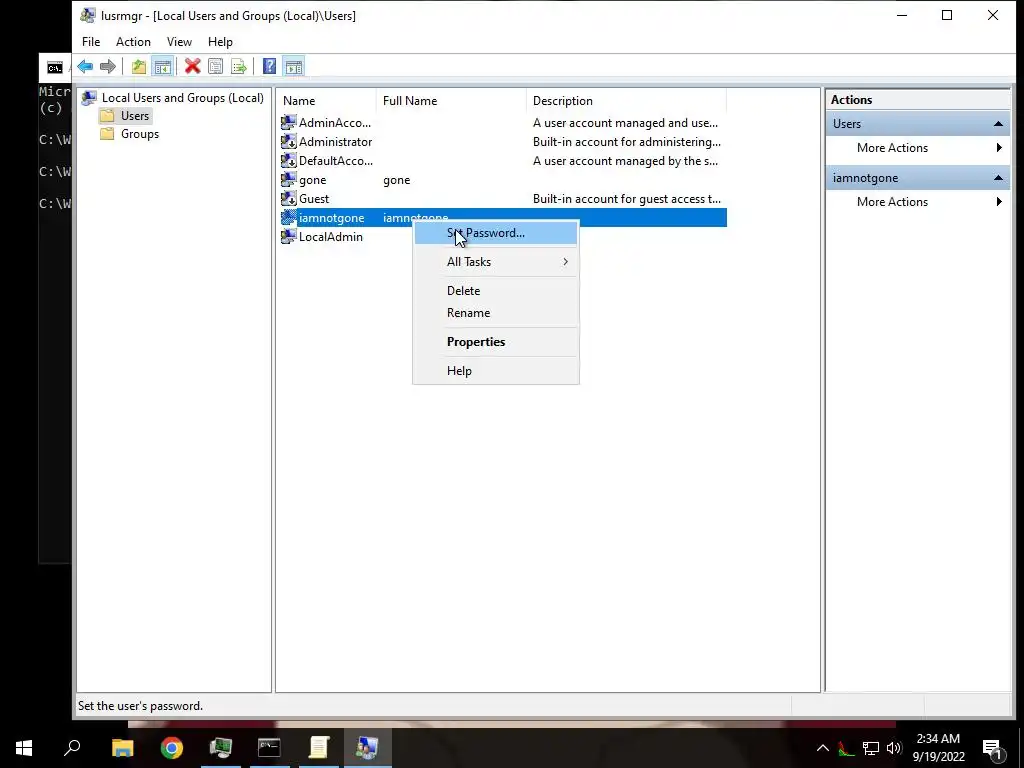Collapse the Users section in Actions pane

(x=998, y=123)
